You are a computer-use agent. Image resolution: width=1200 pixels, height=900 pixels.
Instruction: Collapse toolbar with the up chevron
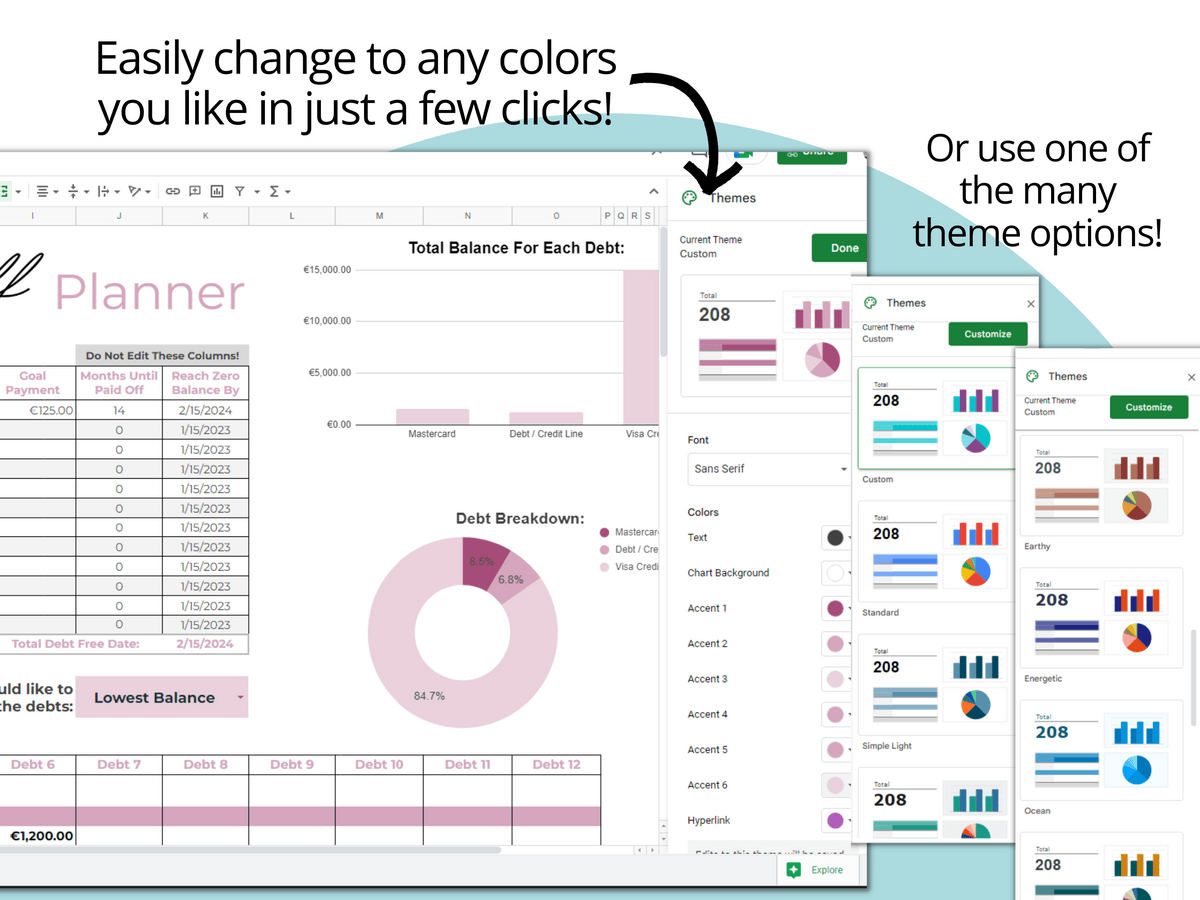(653, 191)
